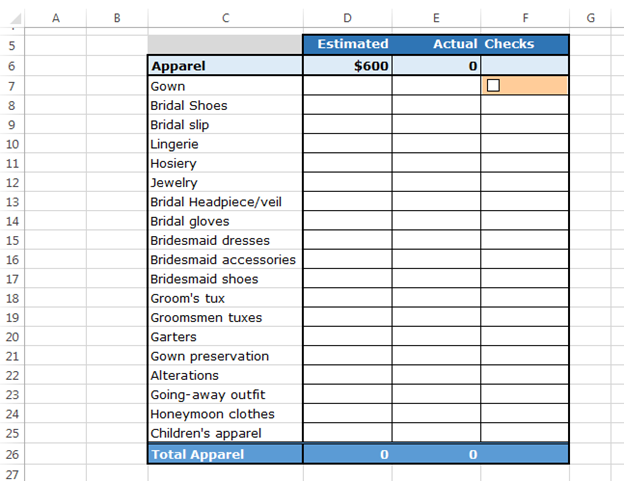
Task: Select the Groom's tux cell
Action: (225, 298)
